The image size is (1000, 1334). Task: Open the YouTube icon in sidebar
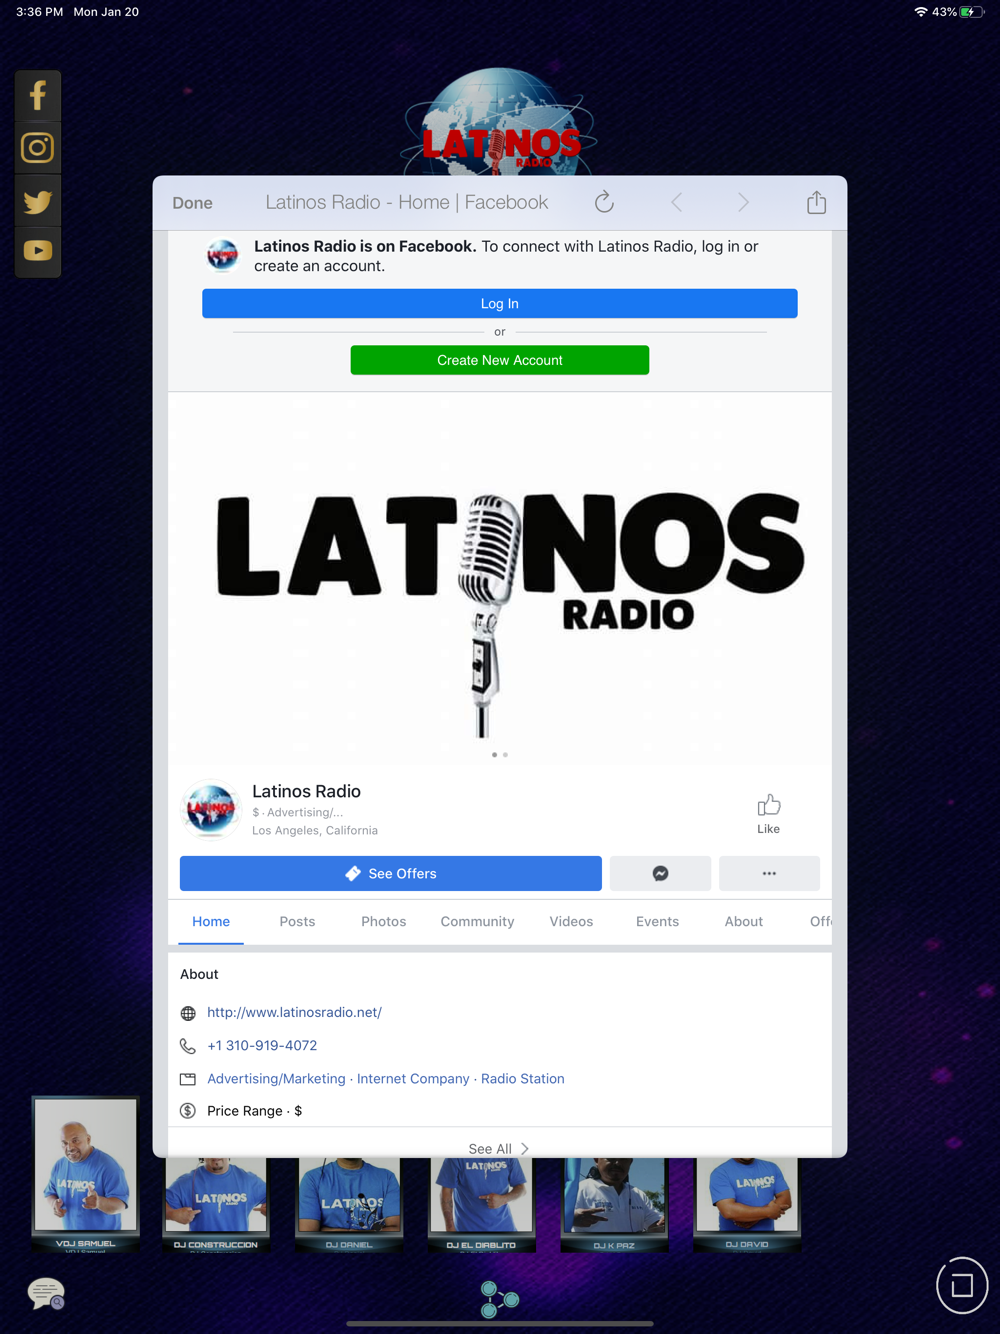(38, 251)
